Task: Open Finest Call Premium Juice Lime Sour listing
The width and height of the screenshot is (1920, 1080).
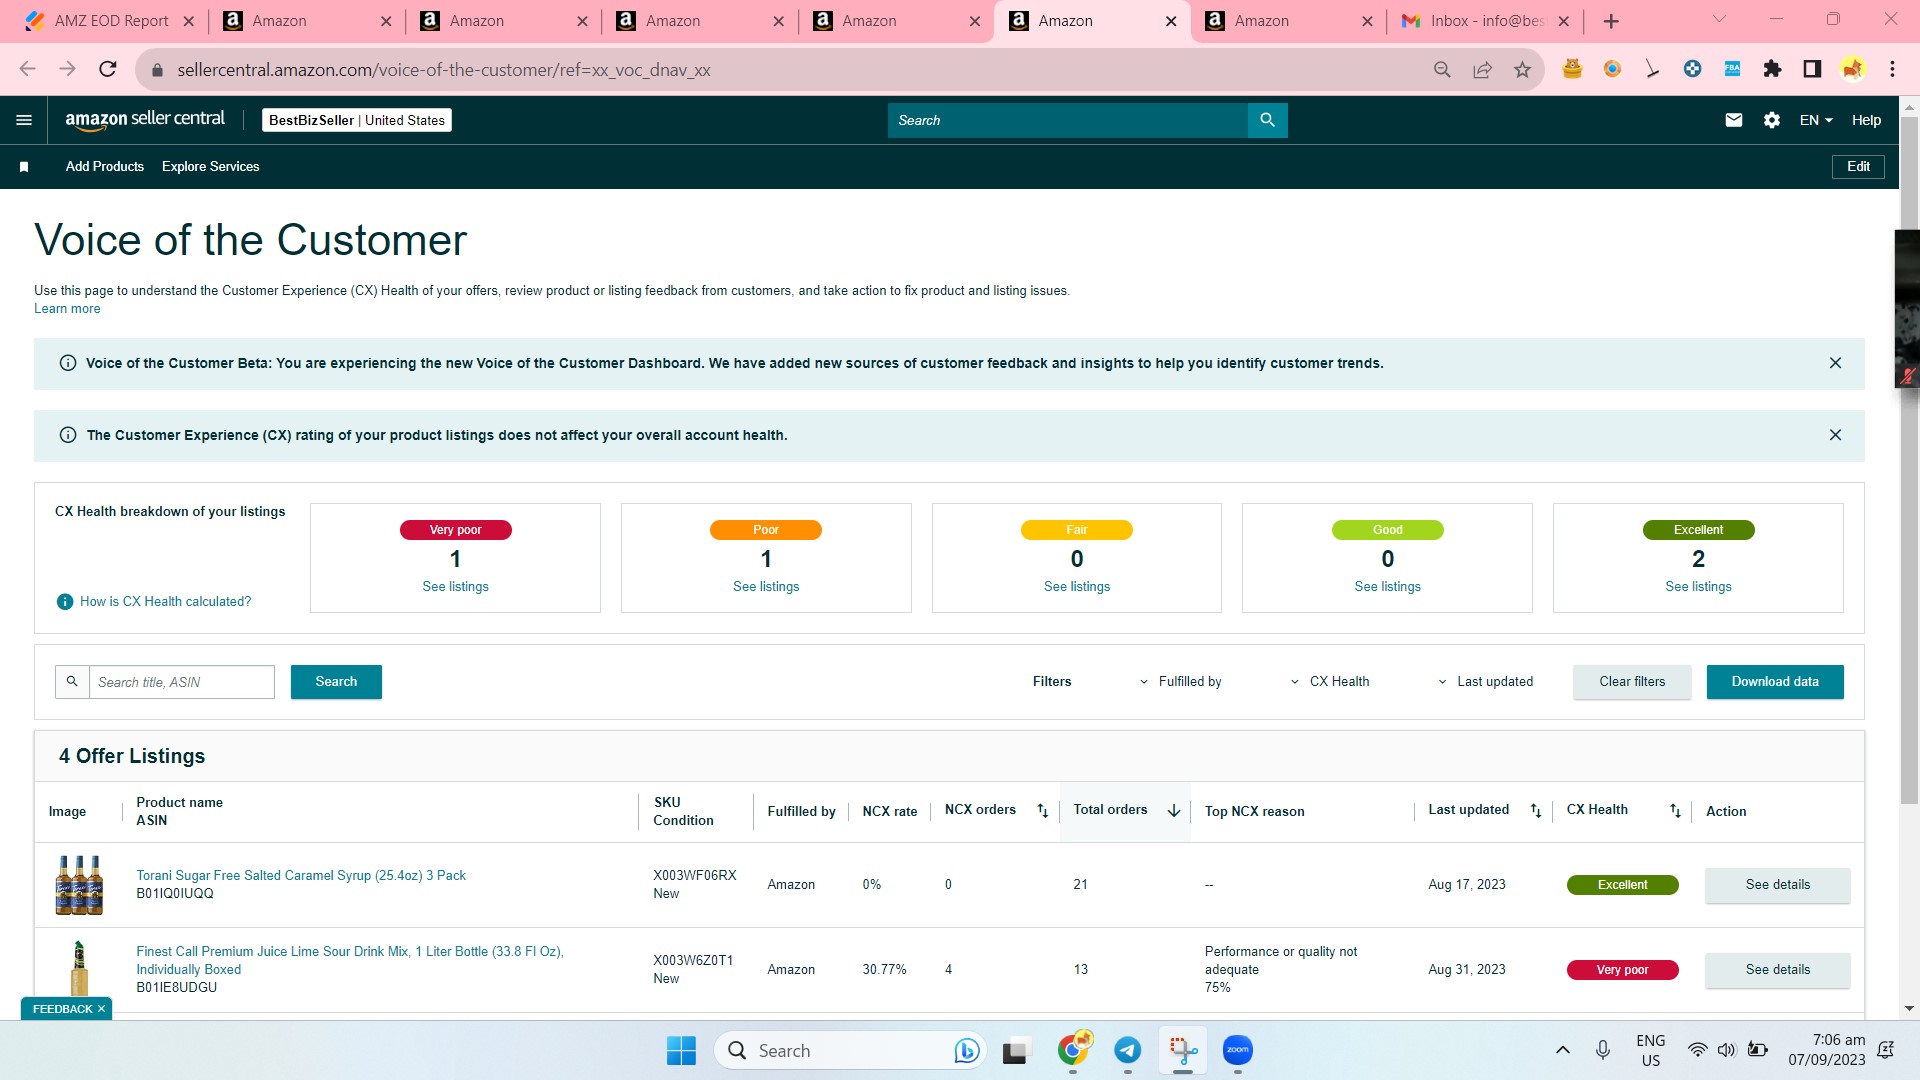Action: (350, 960)
